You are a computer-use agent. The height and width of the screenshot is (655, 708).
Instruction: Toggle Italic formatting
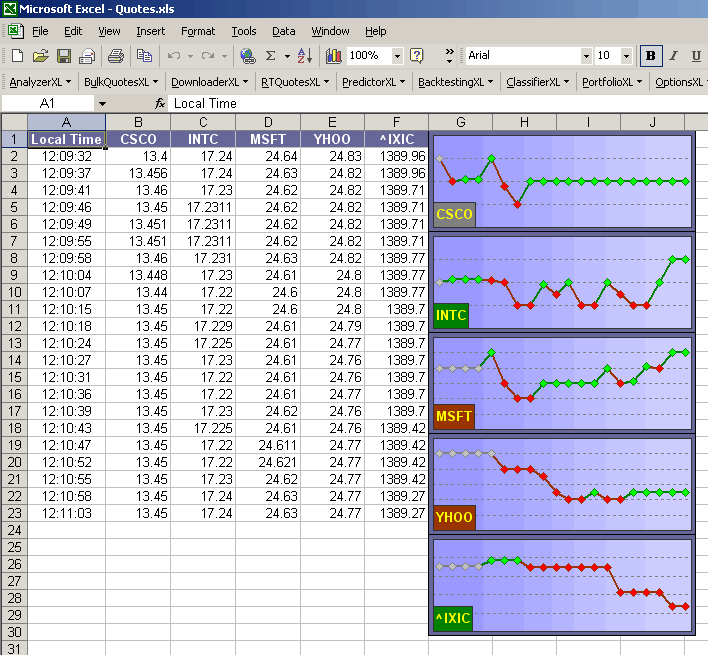click(x=673, y=56)
